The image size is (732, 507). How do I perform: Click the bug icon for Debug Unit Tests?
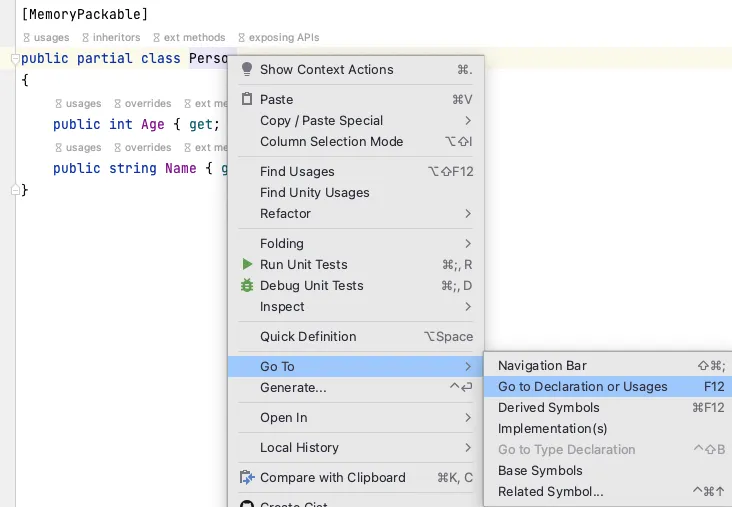tap(247, 286)
